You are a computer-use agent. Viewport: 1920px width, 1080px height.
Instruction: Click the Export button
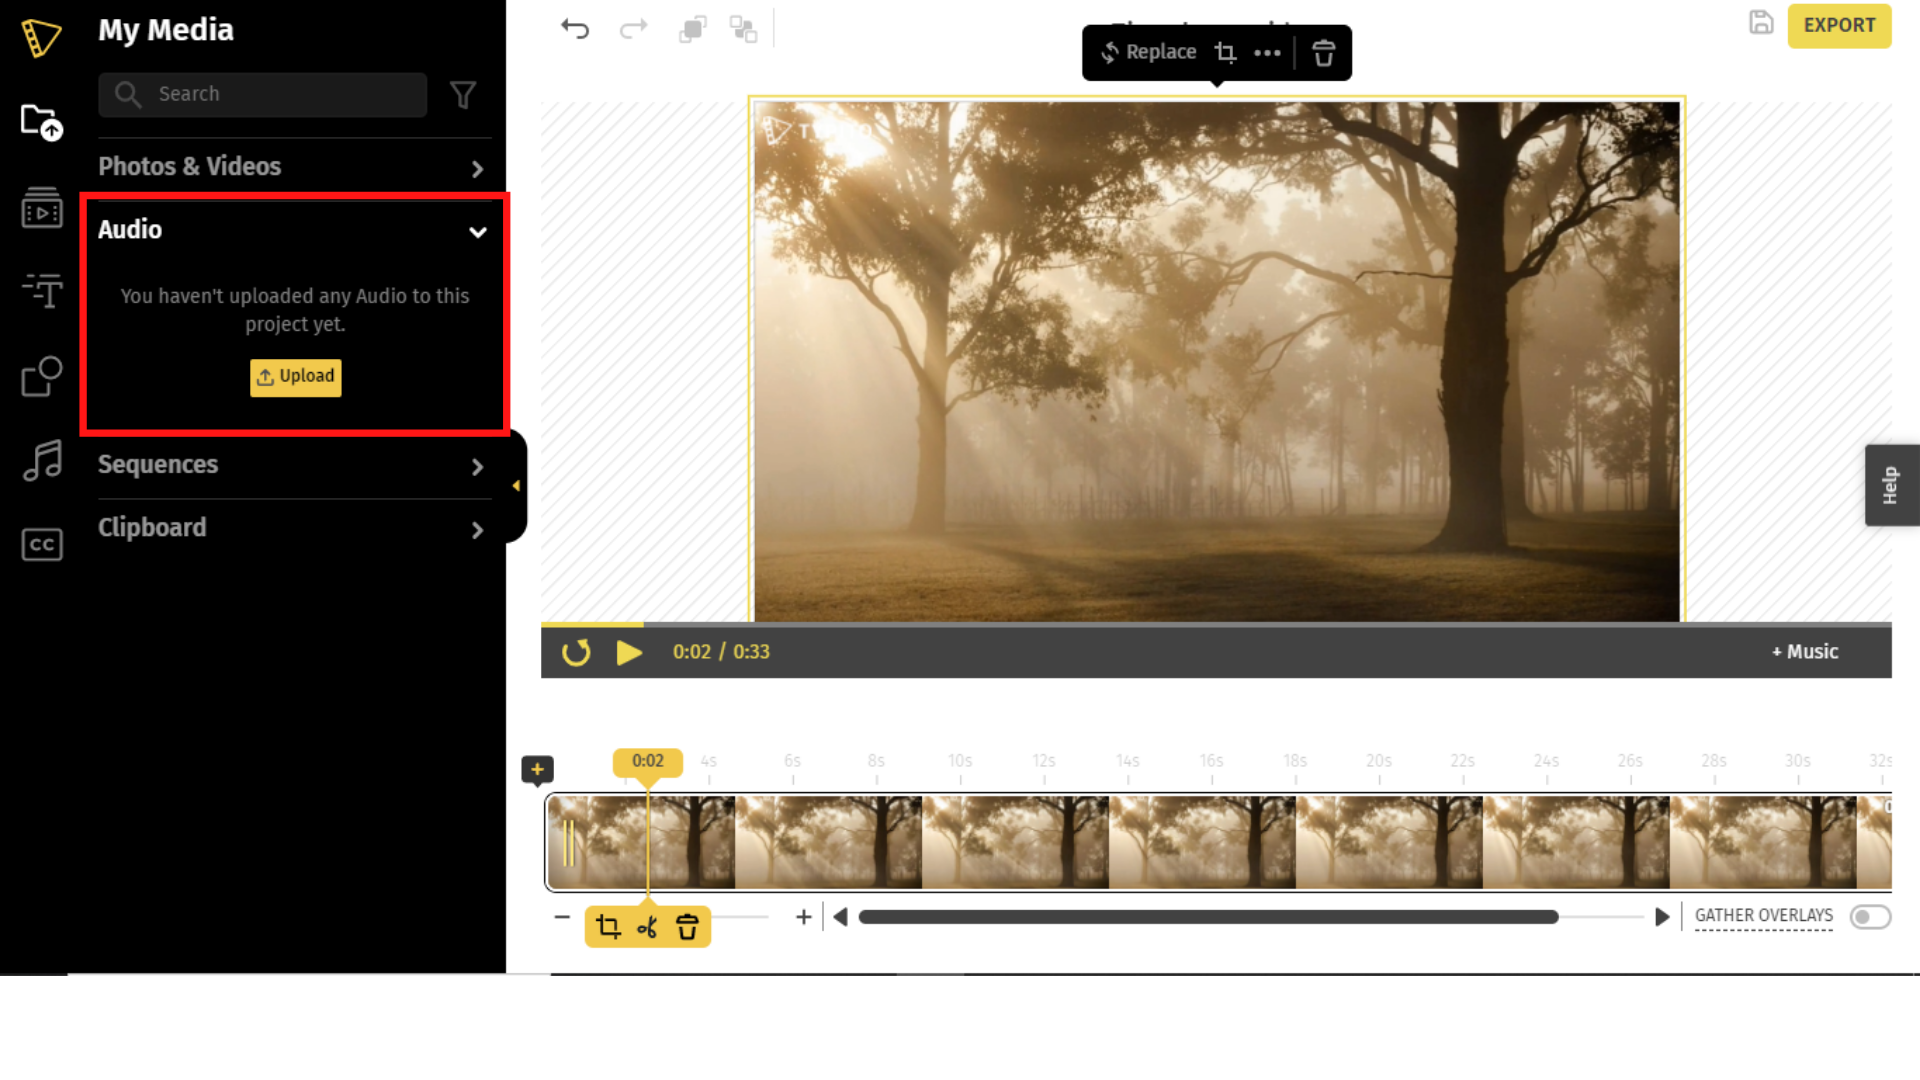click(x=1840, y=25)
